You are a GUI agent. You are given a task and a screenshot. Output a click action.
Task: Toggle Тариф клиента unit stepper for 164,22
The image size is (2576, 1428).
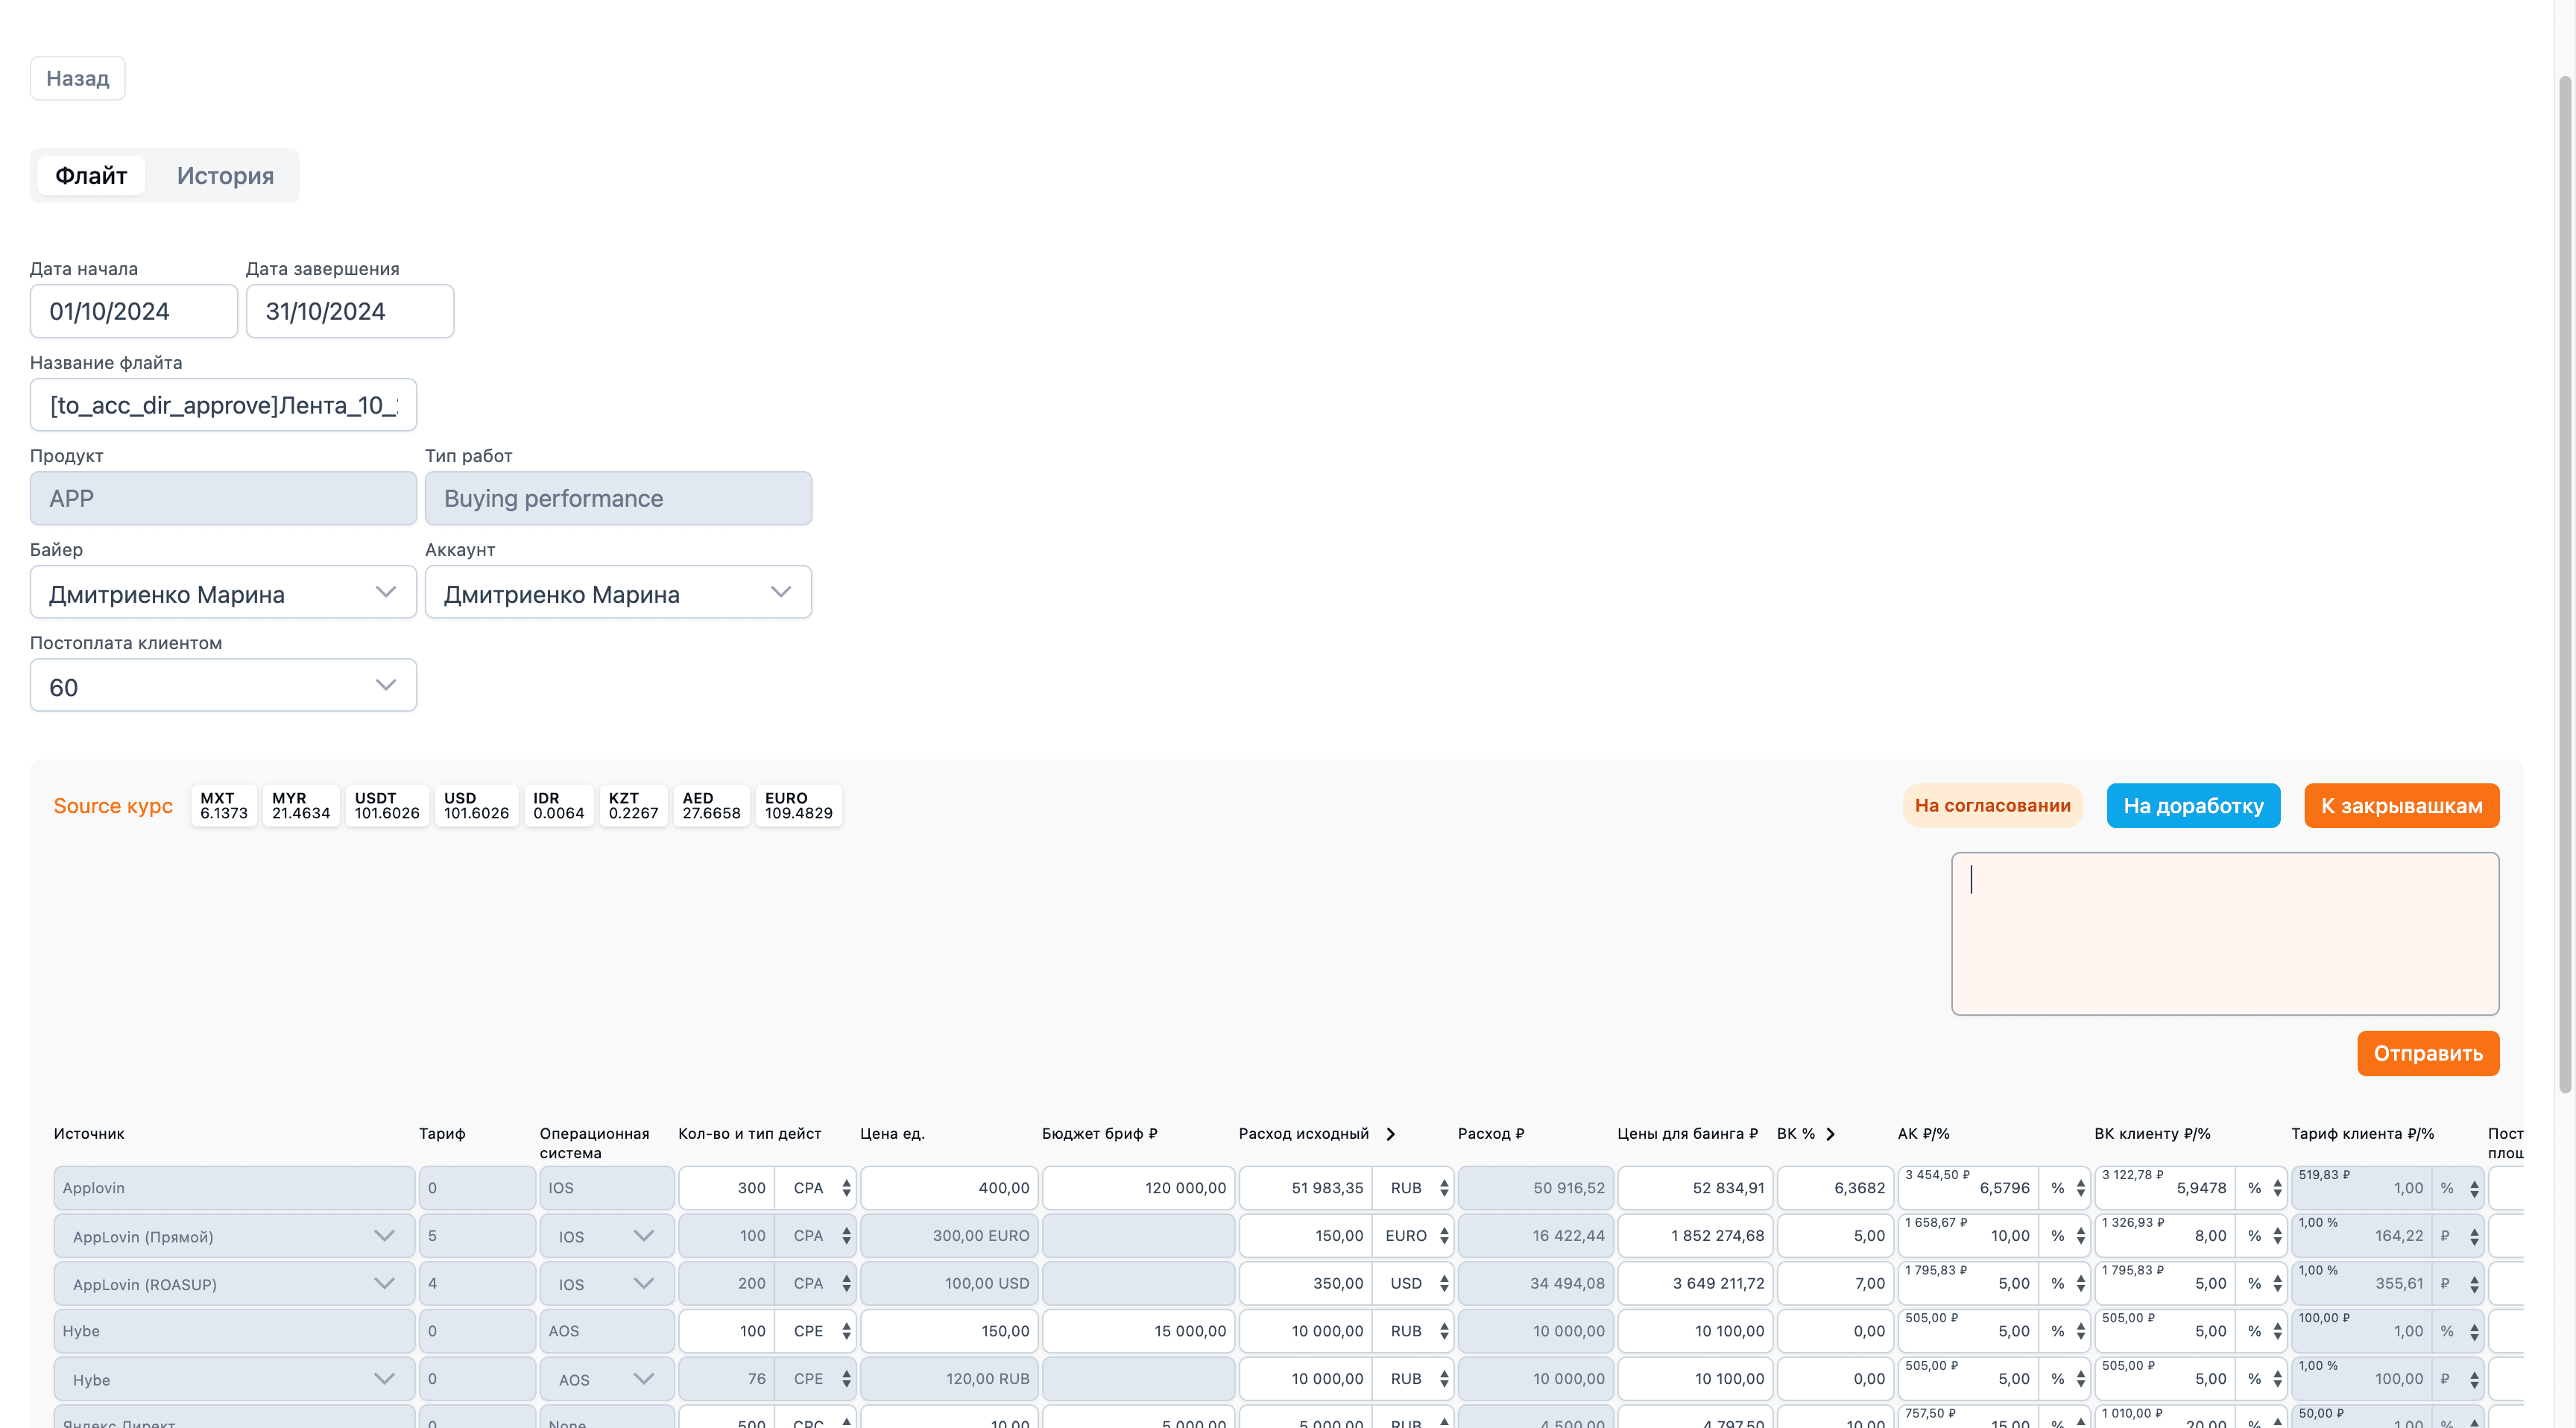click(x=2474, y=1236)
